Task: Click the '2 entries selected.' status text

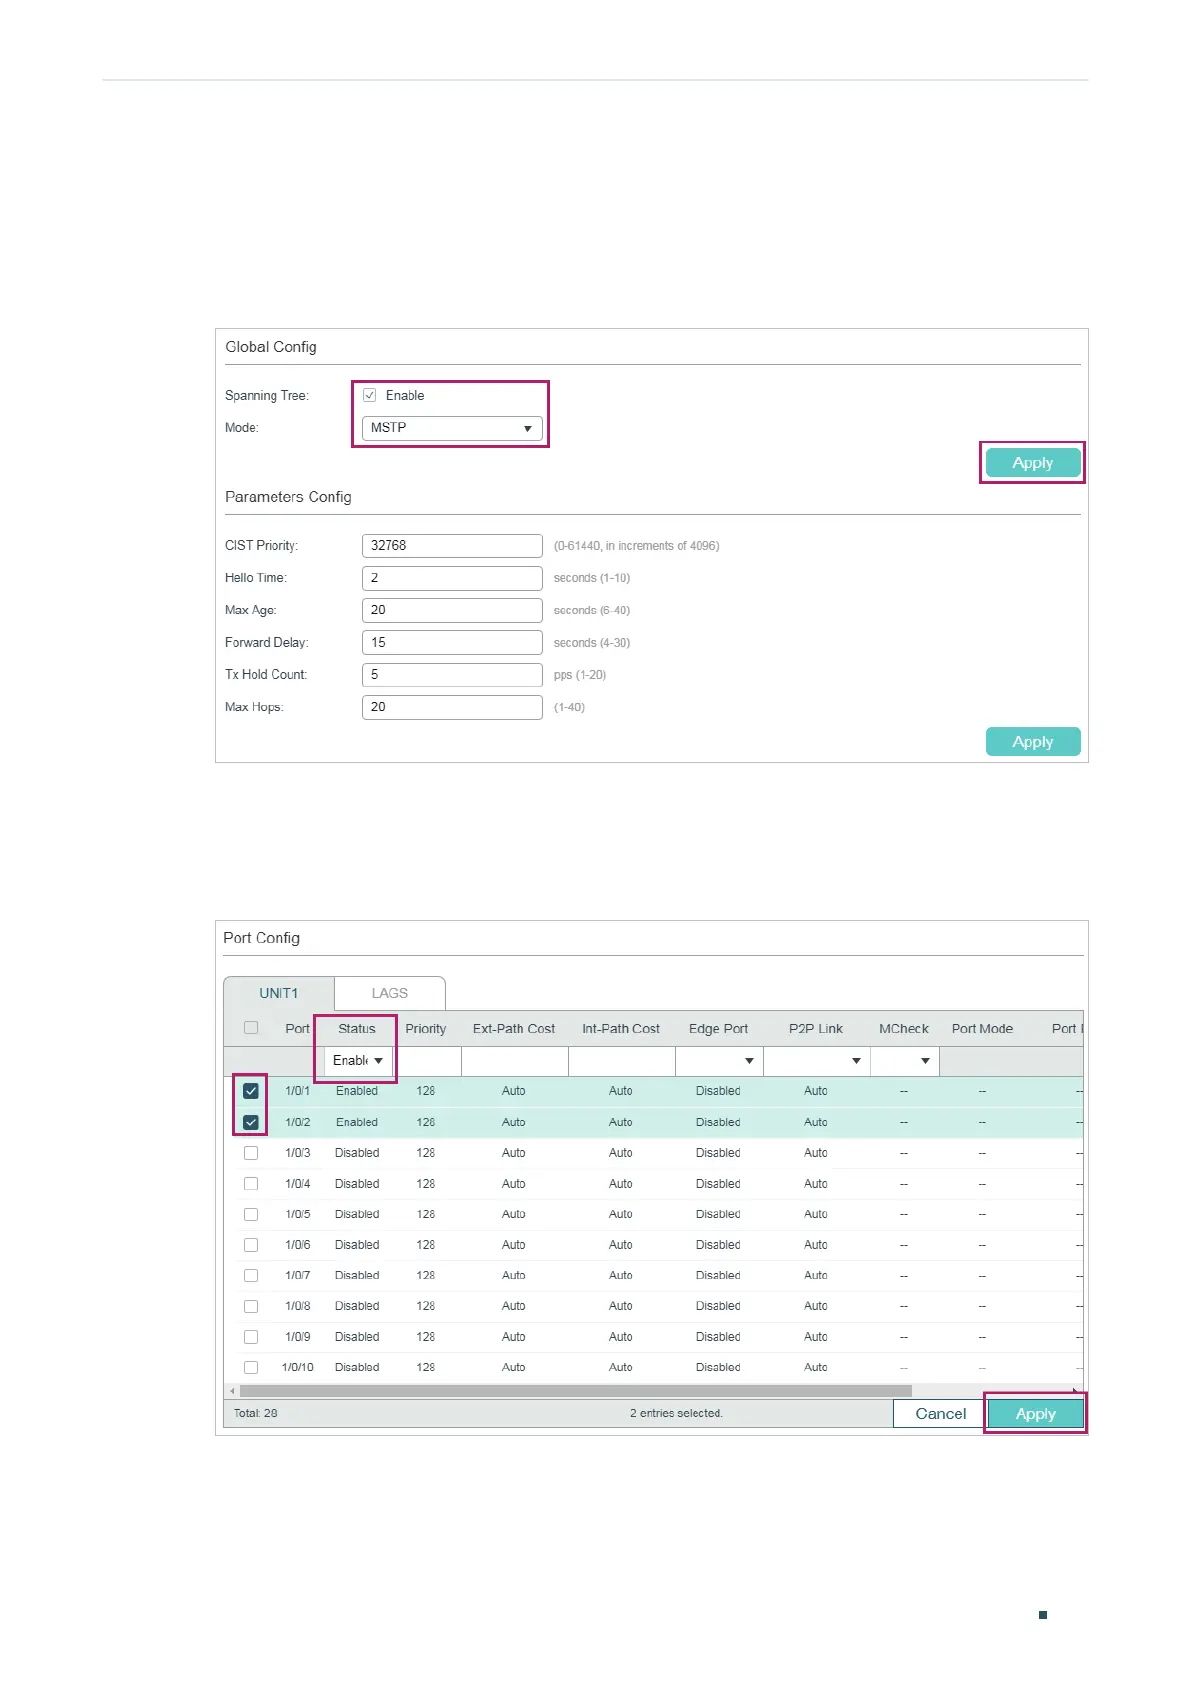Action: click(676, 1413)
